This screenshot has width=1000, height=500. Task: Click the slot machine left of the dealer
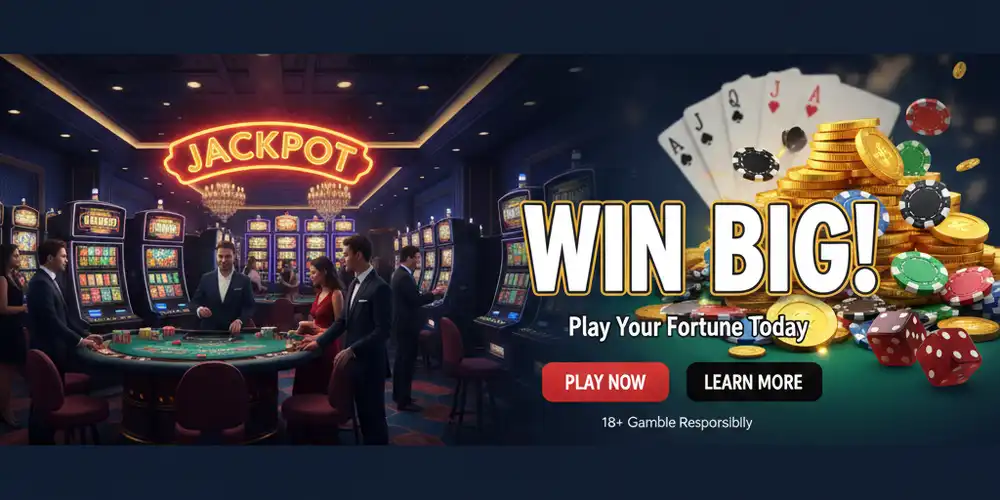164,261
